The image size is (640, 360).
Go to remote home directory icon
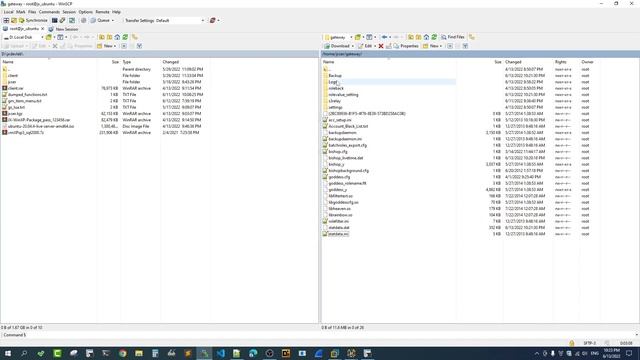tap(426, 37)
